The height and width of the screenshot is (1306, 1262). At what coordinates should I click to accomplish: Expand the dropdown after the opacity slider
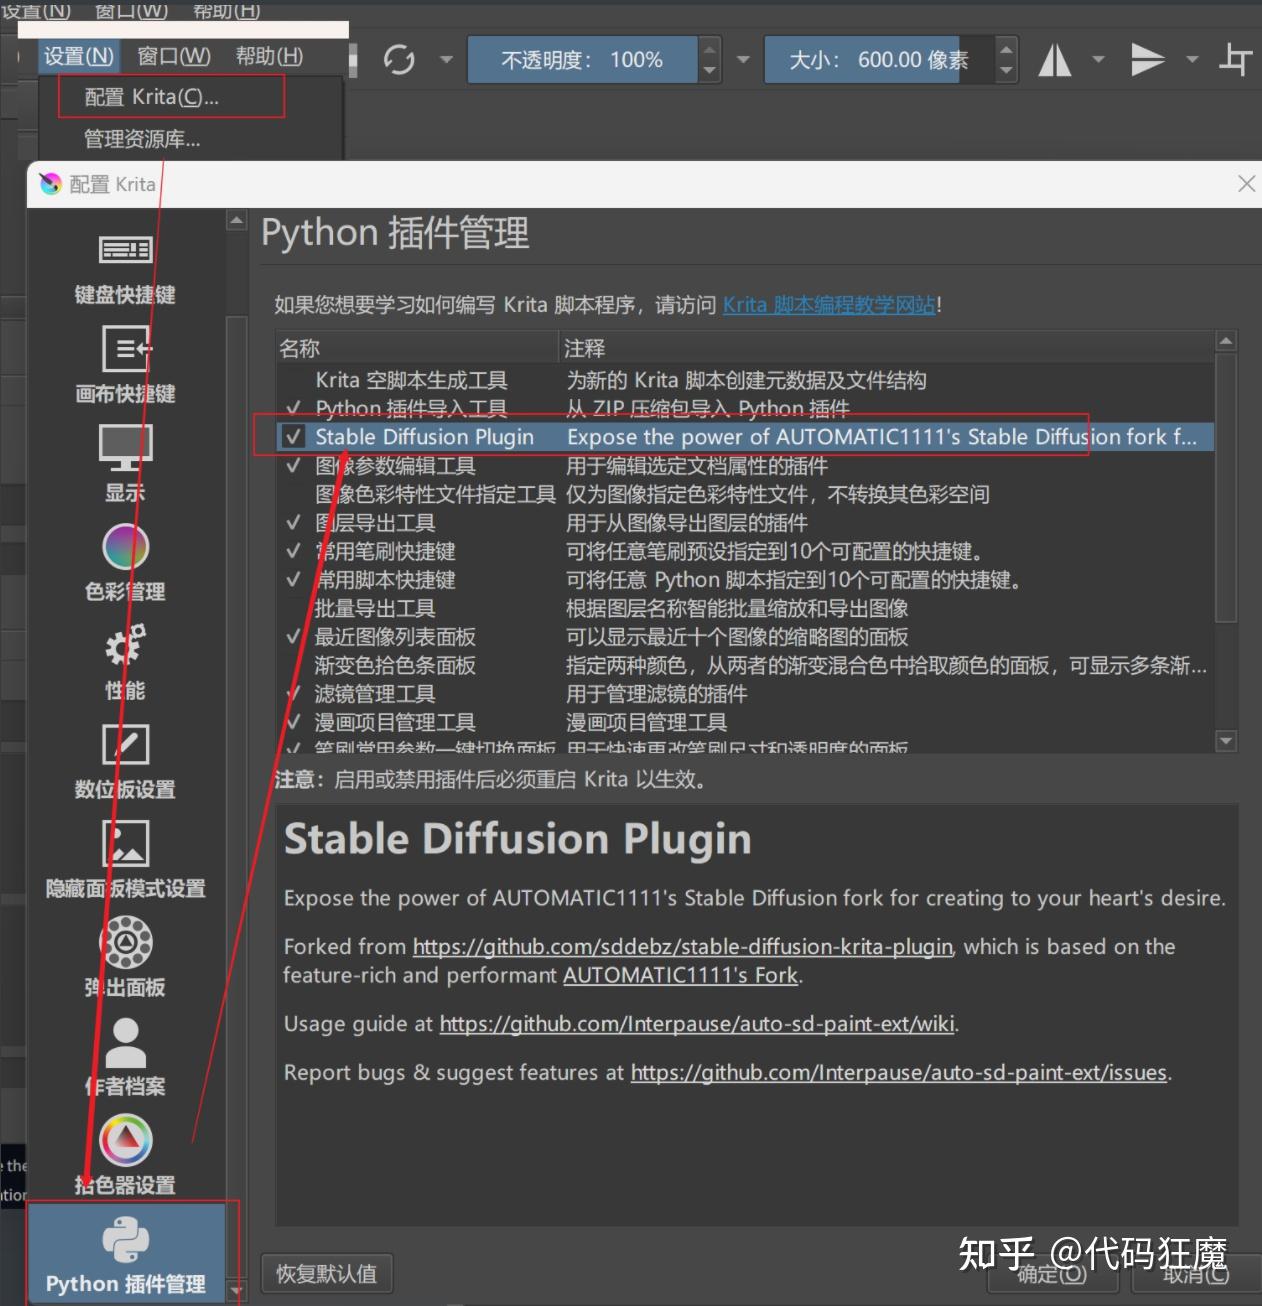(743, 60)
